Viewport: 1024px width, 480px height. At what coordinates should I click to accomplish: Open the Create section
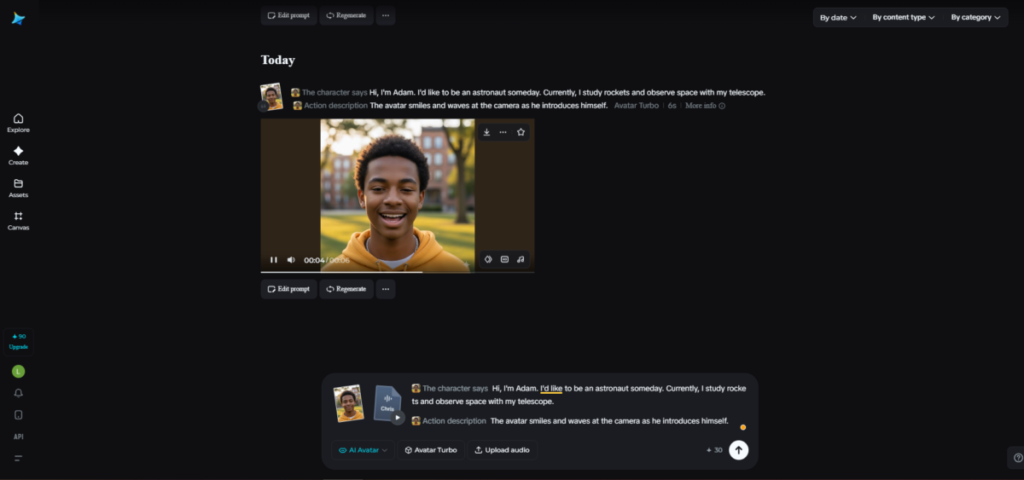(x=18, y=155)
